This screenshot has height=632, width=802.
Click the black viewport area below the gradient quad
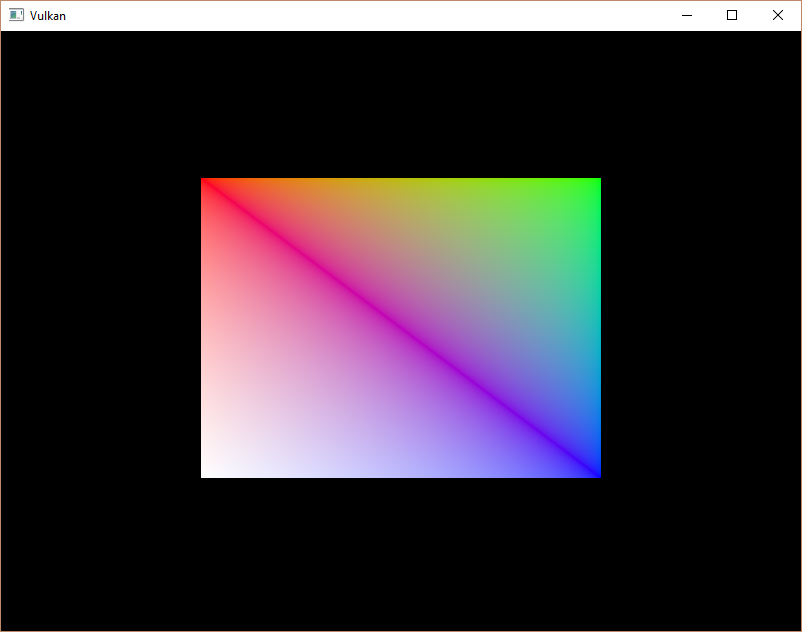[x=400, y=550]
